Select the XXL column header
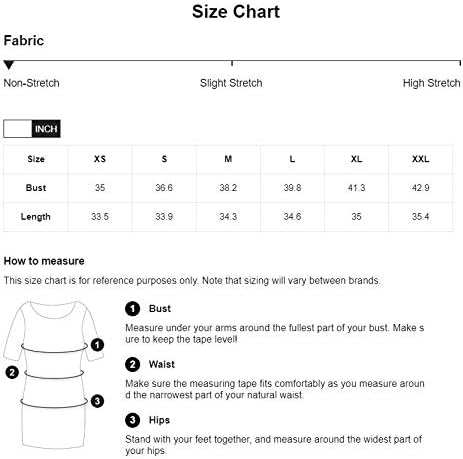The height and width of the screenshot is (459, 463). click(421, 159)
